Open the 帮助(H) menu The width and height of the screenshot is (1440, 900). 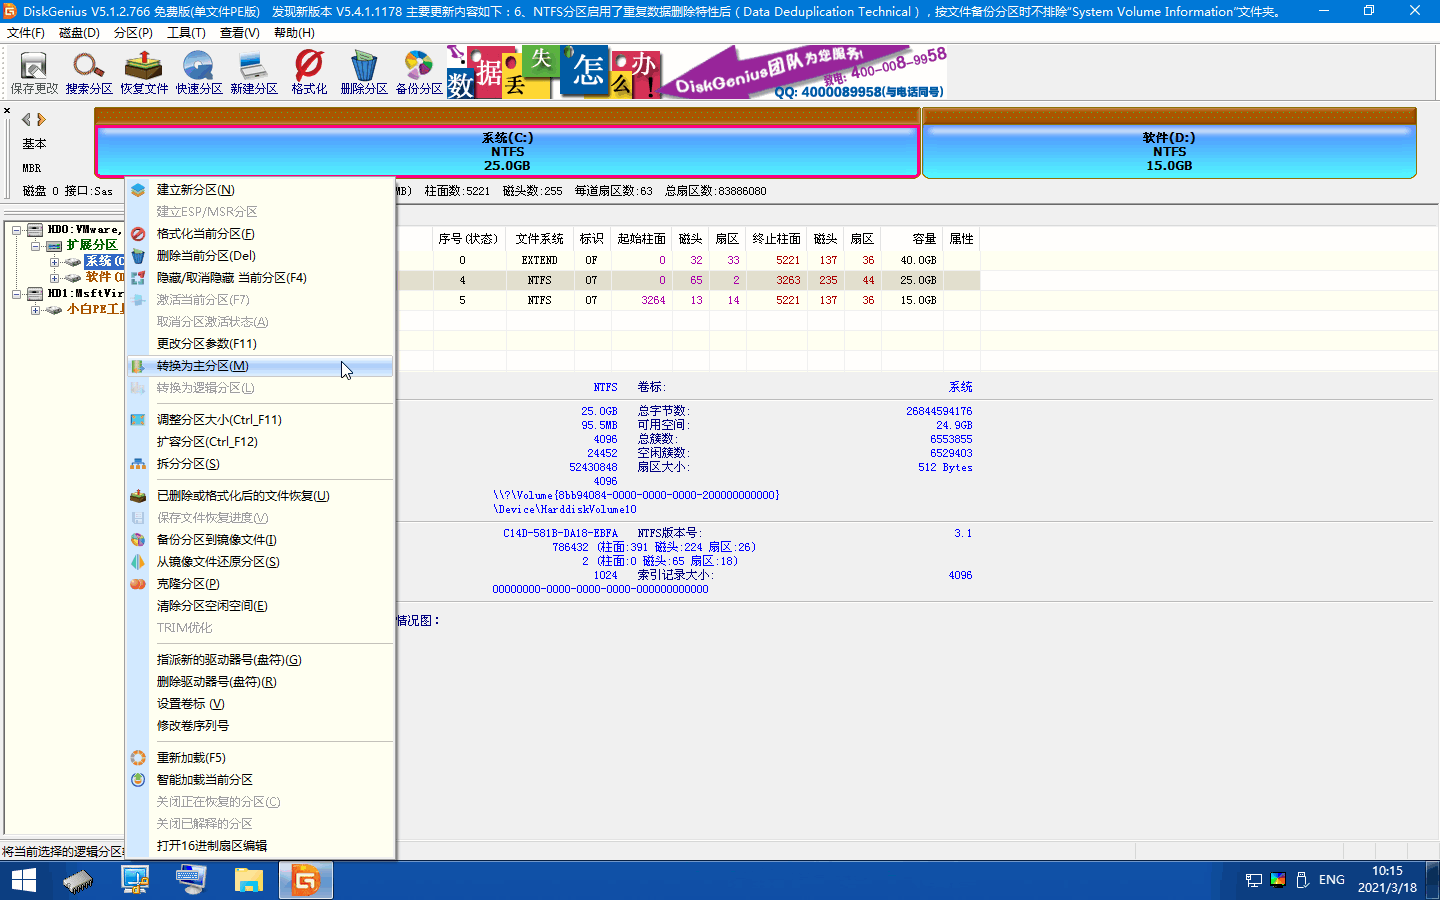pyautogui.click(x=294, y=33)
